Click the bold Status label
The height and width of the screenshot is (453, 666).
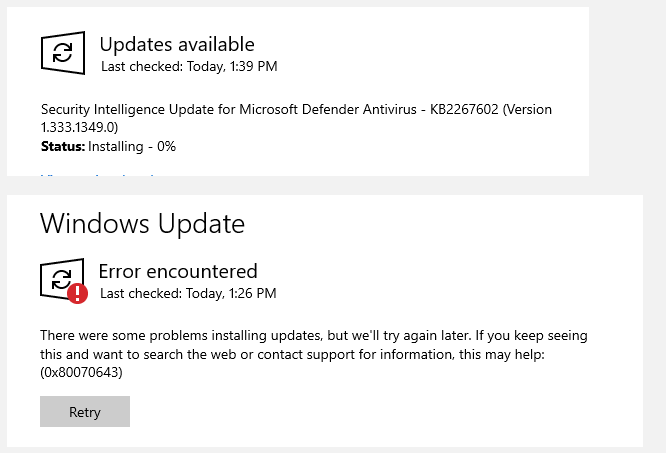coord(63,146)
